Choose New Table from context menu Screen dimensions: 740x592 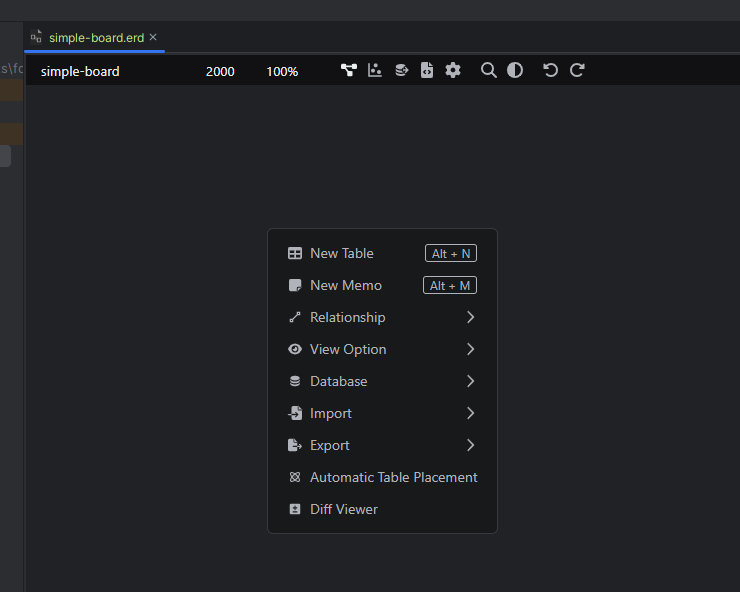point(382,254)
